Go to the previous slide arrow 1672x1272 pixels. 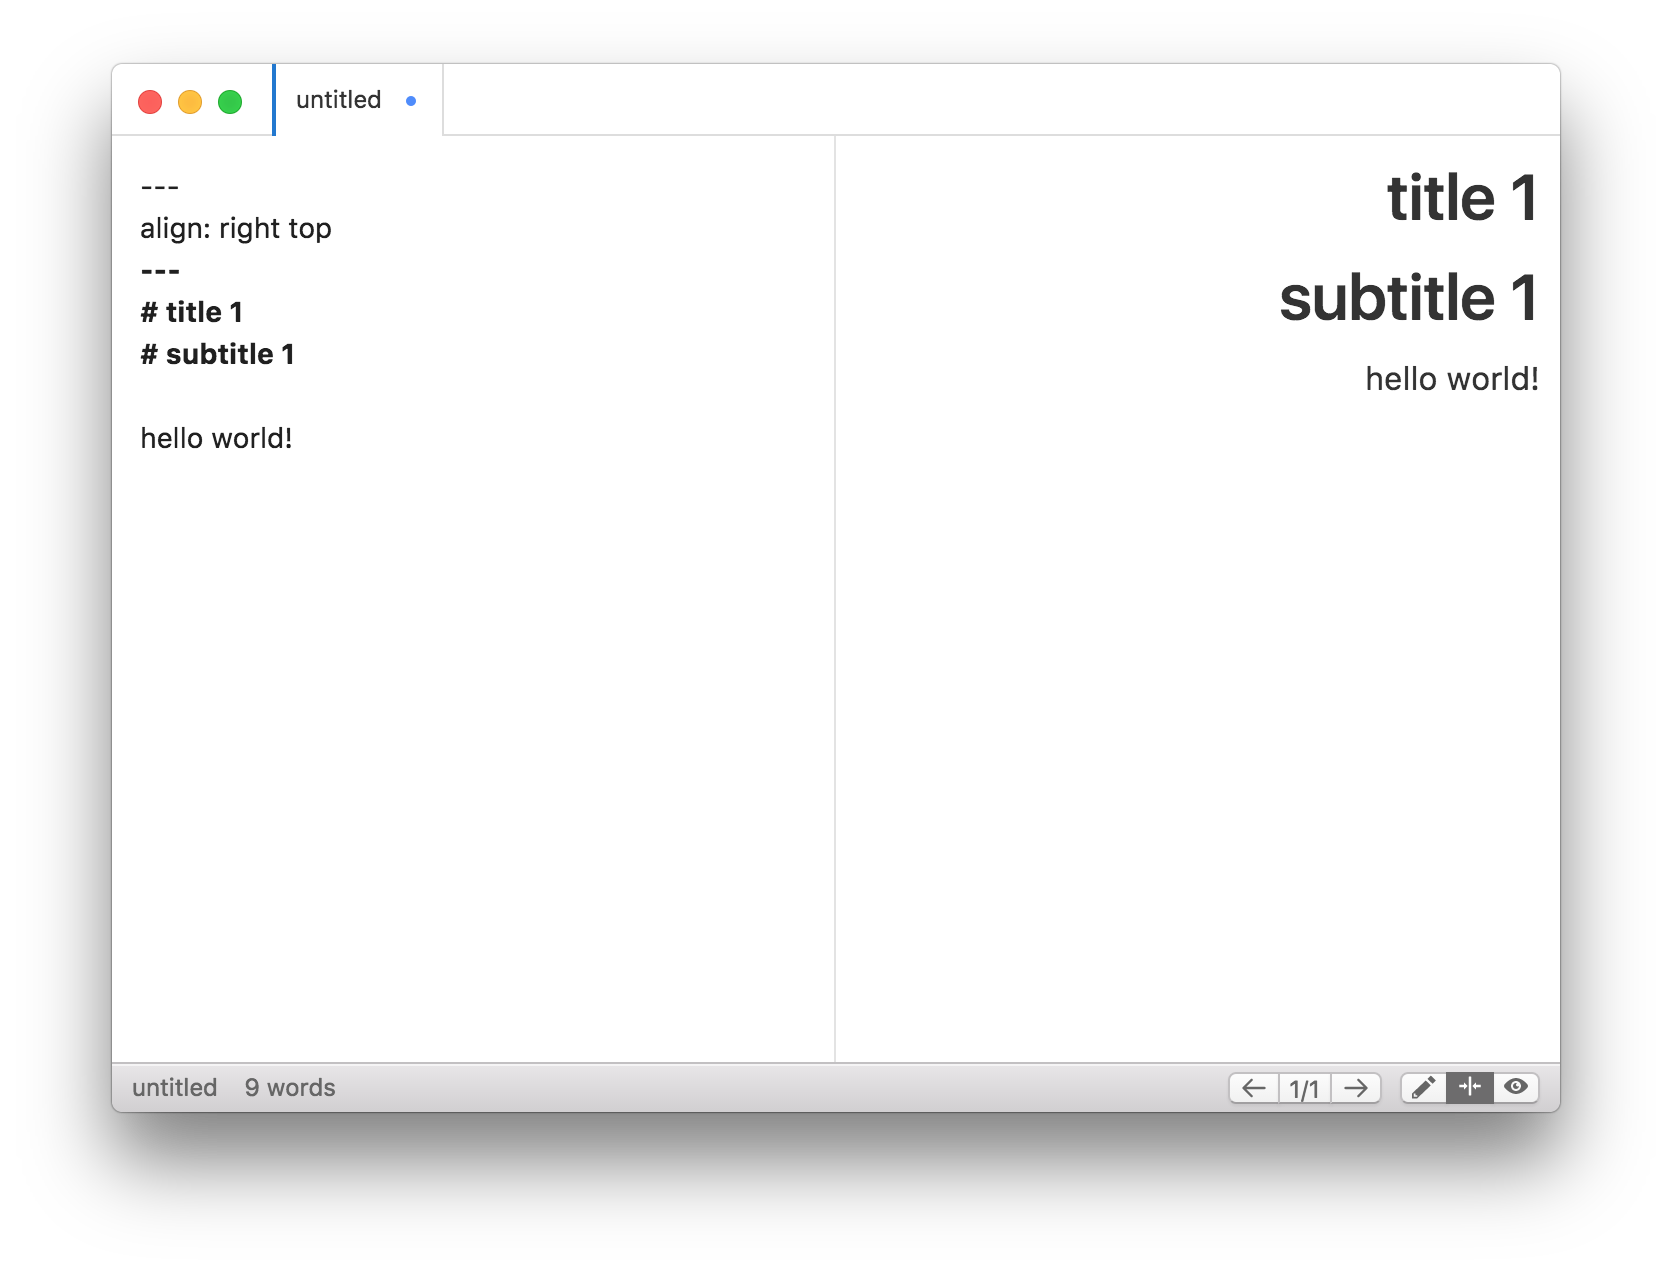[x=1254, y=1088]
